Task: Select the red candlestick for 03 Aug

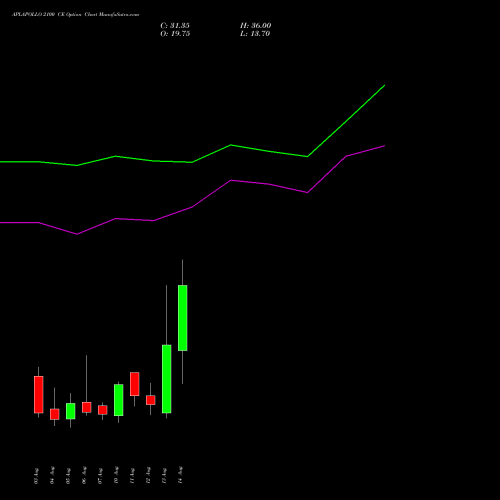Action: pos(39,395)
